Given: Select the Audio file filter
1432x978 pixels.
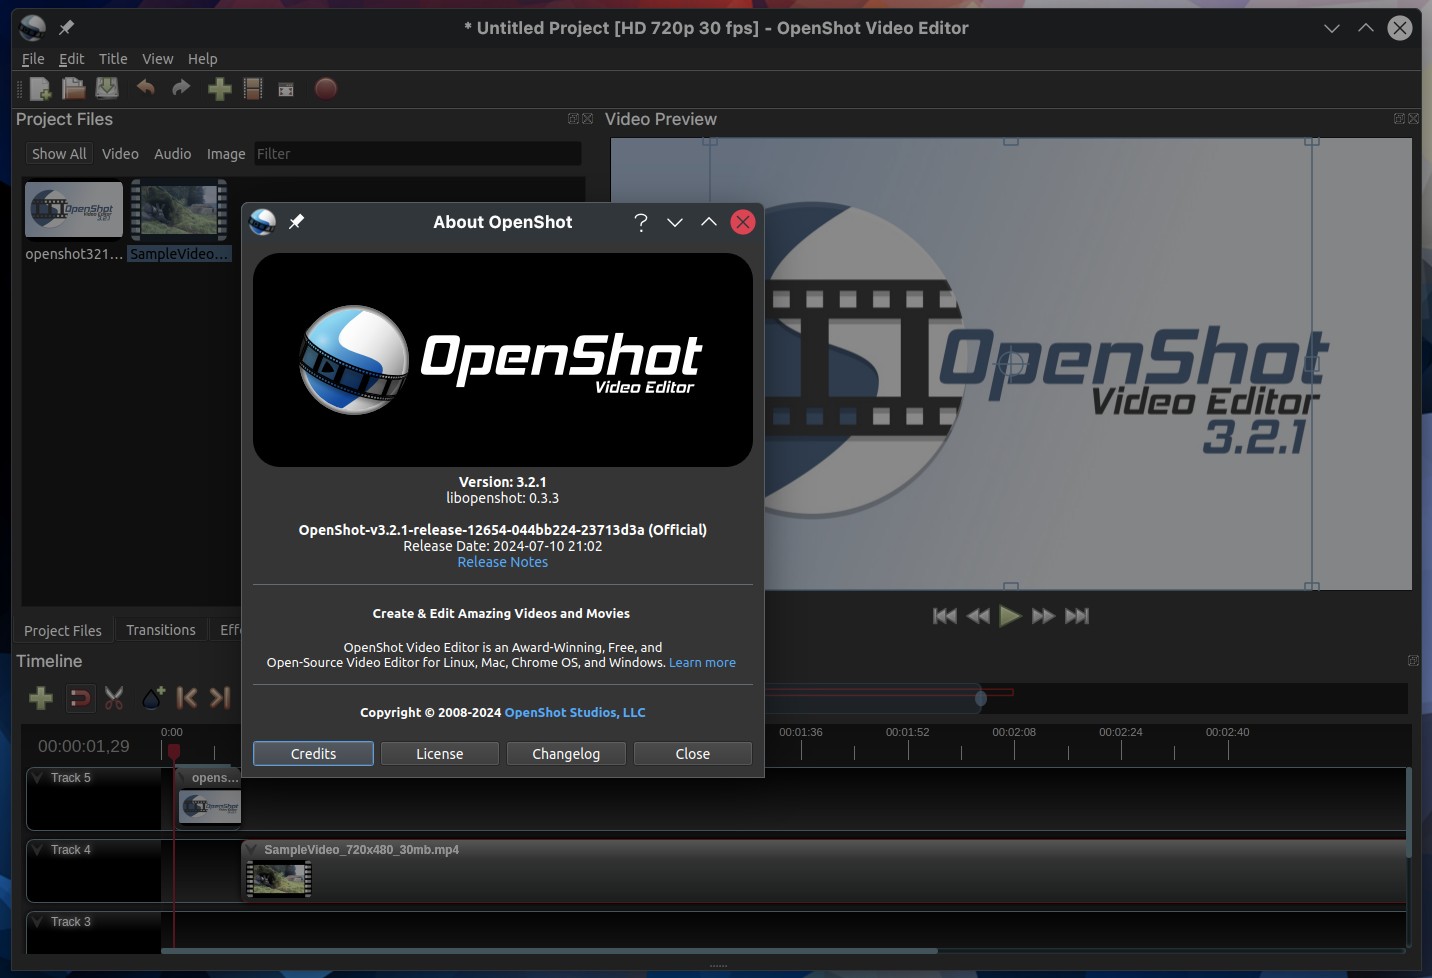Looking at the screenshot, I should (172, 154).
